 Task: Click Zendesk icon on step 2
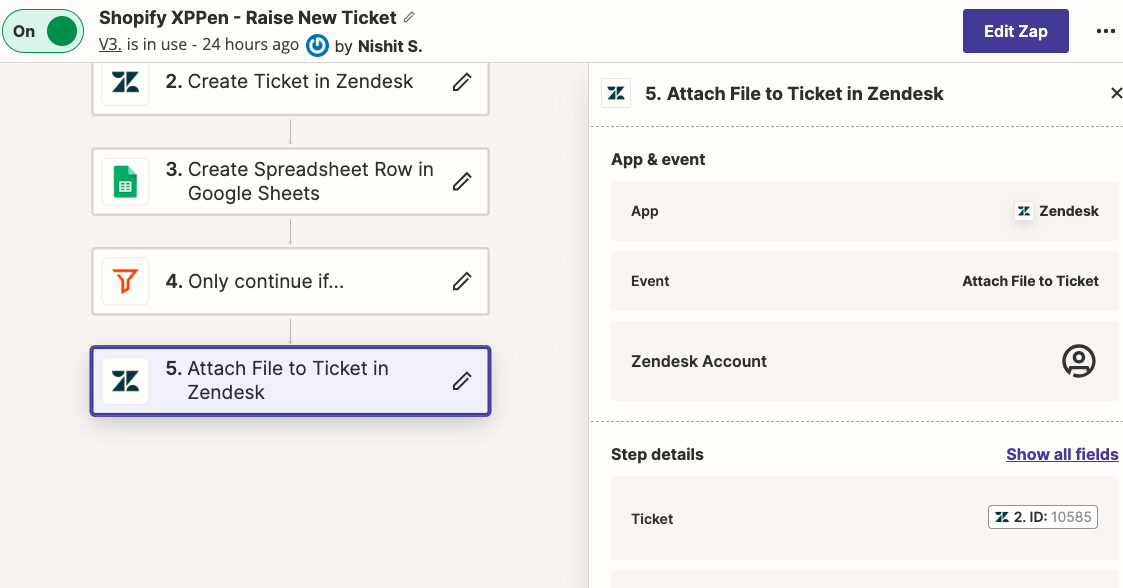click(125, 82)
